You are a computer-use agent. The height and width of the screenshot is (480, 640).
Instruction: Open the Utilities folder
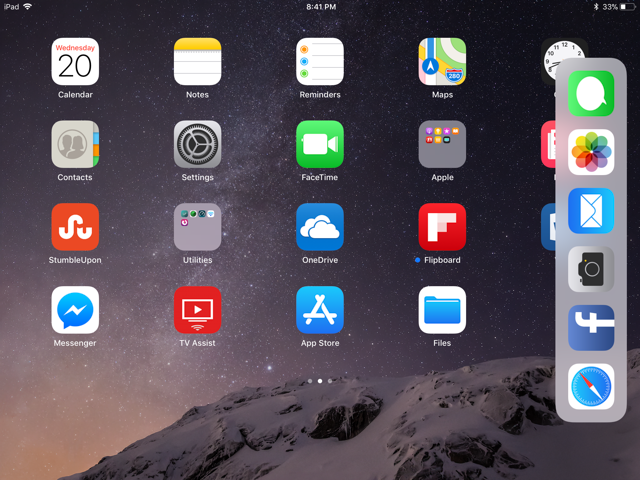pyautogui.click(x=198, y=227)
